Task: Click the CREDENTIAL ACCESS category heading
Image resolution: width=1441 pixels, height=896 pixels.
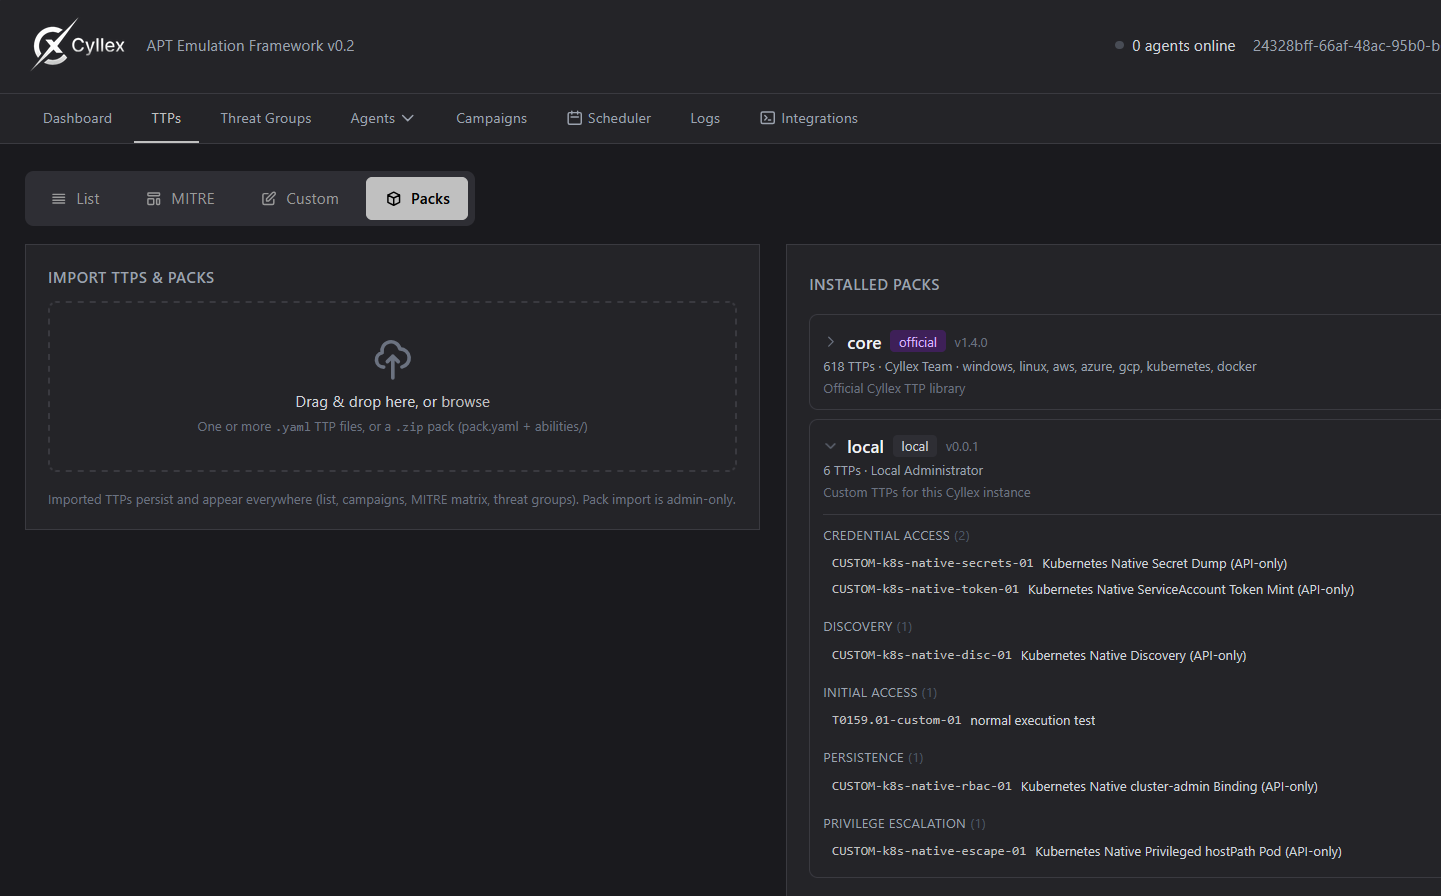Action: pos(896,536)
